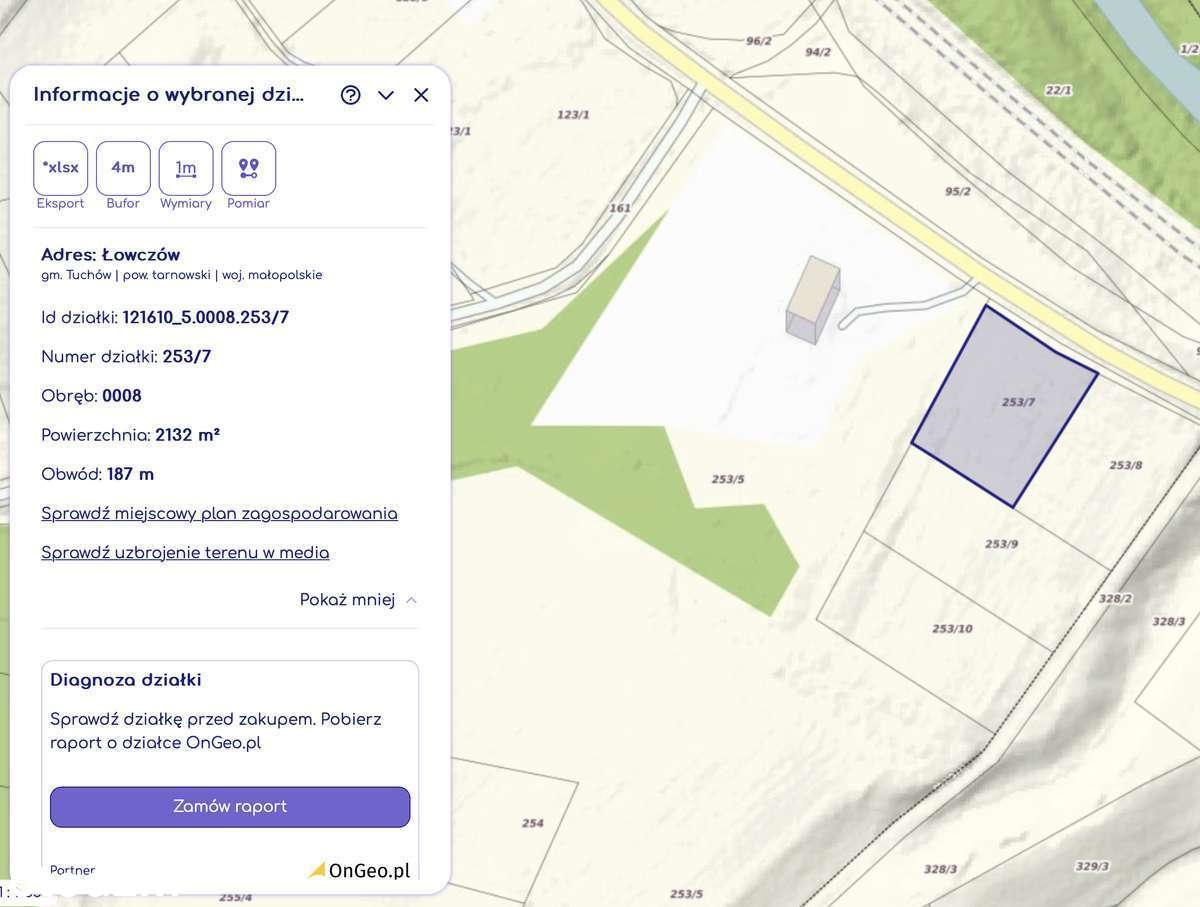Start the Pomiar measurement tool
The image size is (1200, 907).
(x=248, y=168)
